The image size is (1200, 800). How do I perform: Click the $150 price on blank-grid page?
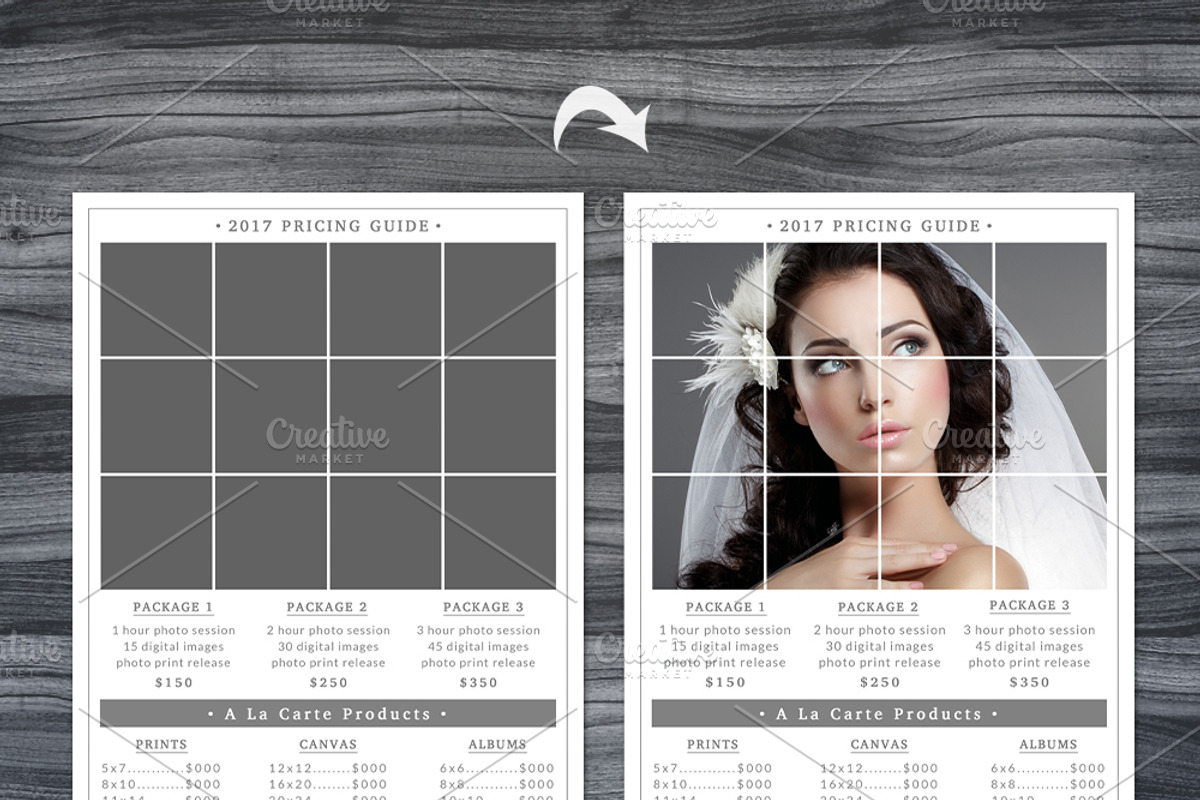click(174, 683)
